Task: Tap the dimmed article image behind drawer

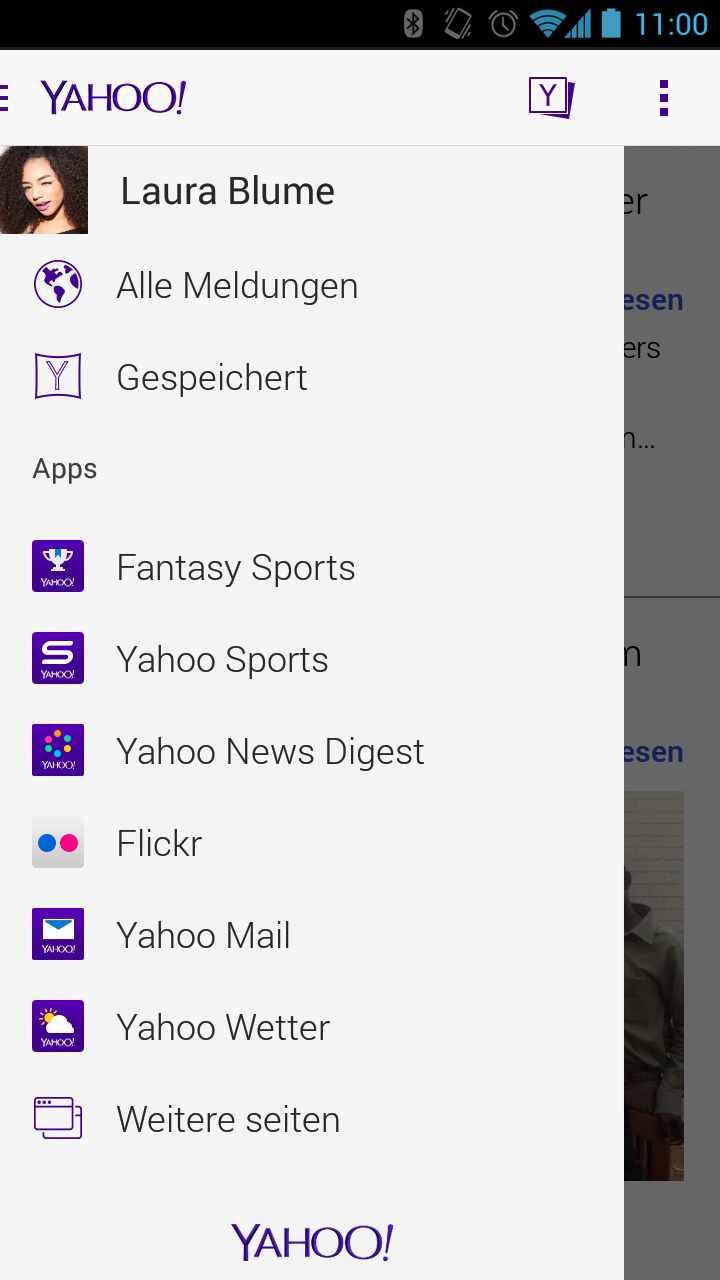Action: [654, 986]
